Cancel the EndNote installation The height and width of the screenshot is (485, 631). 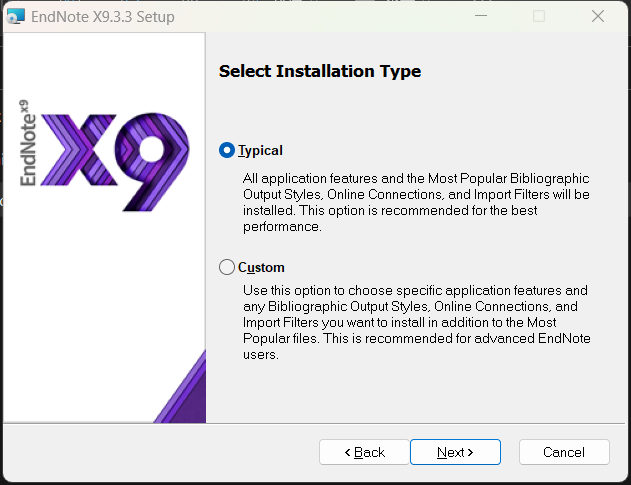click(x=564, y=452)
